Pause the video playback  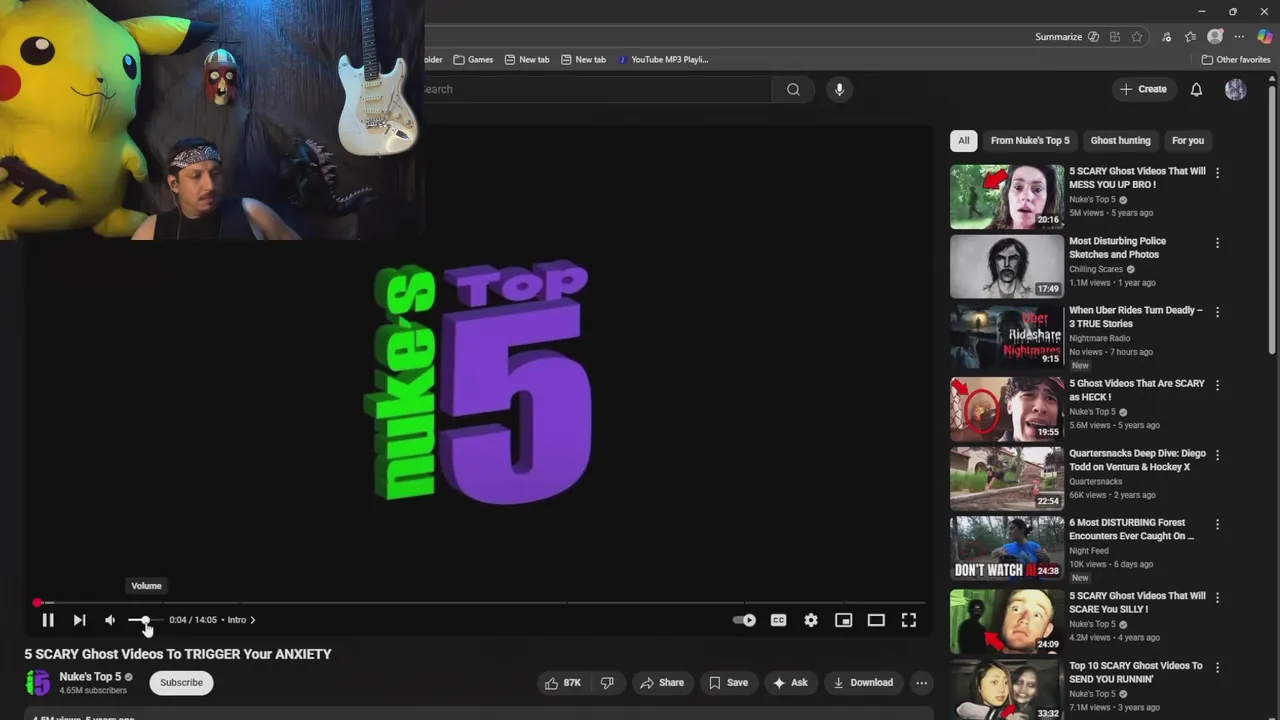pyautogui.click(x=47, y=620)
